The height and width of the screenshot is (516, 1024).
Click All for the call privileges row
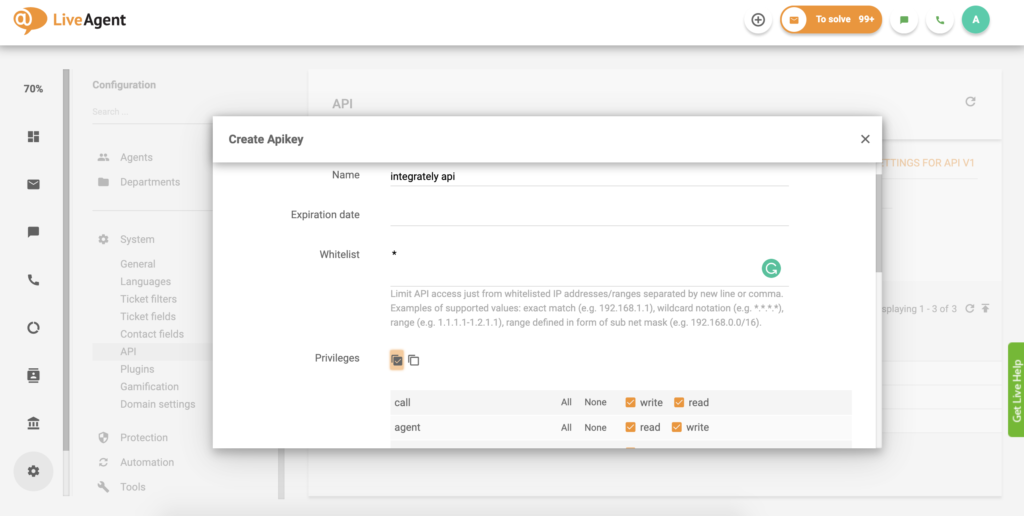566,402
